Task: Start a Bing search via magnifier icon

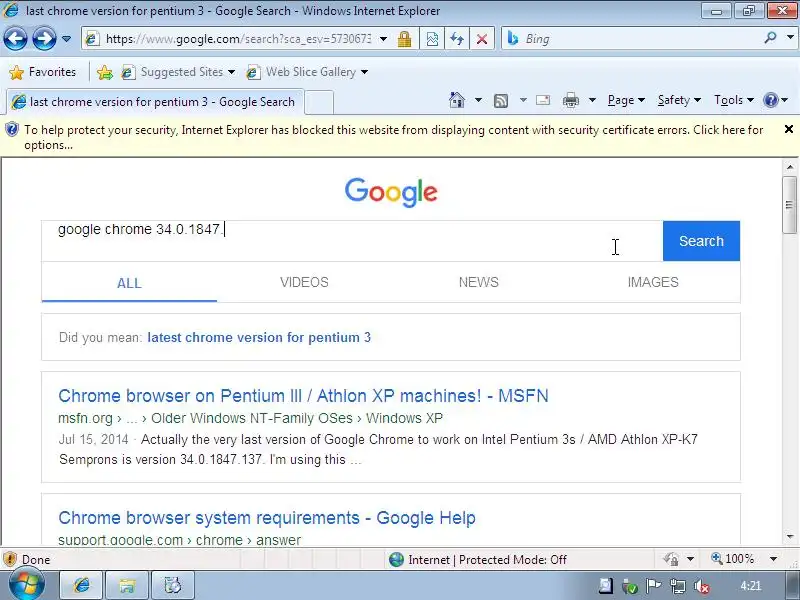Action: pyautogui.click(x=770, y=38)
